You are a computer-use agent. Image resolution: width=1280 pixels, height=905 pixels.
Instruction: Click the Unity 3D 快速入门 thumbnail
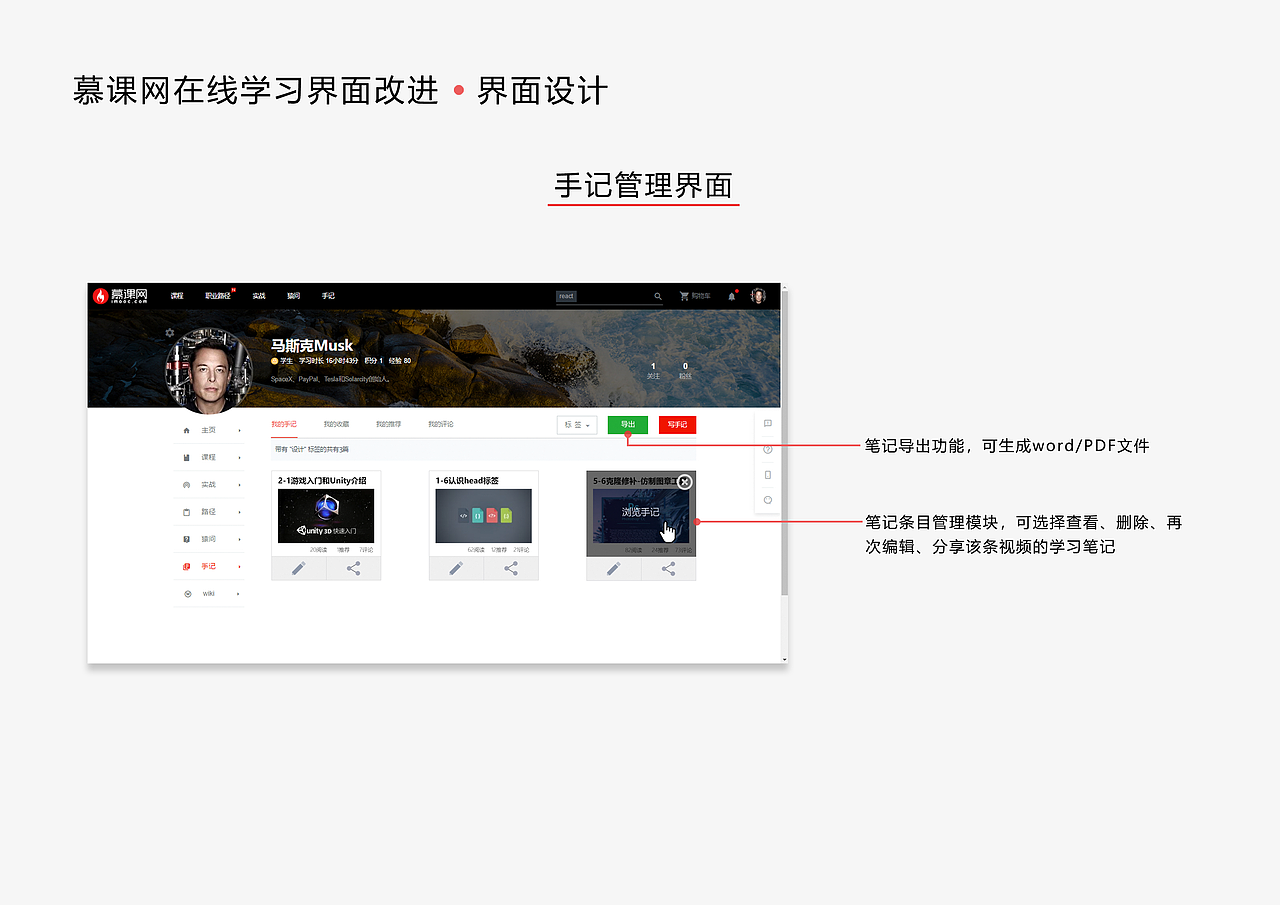[x=326, y=516]
